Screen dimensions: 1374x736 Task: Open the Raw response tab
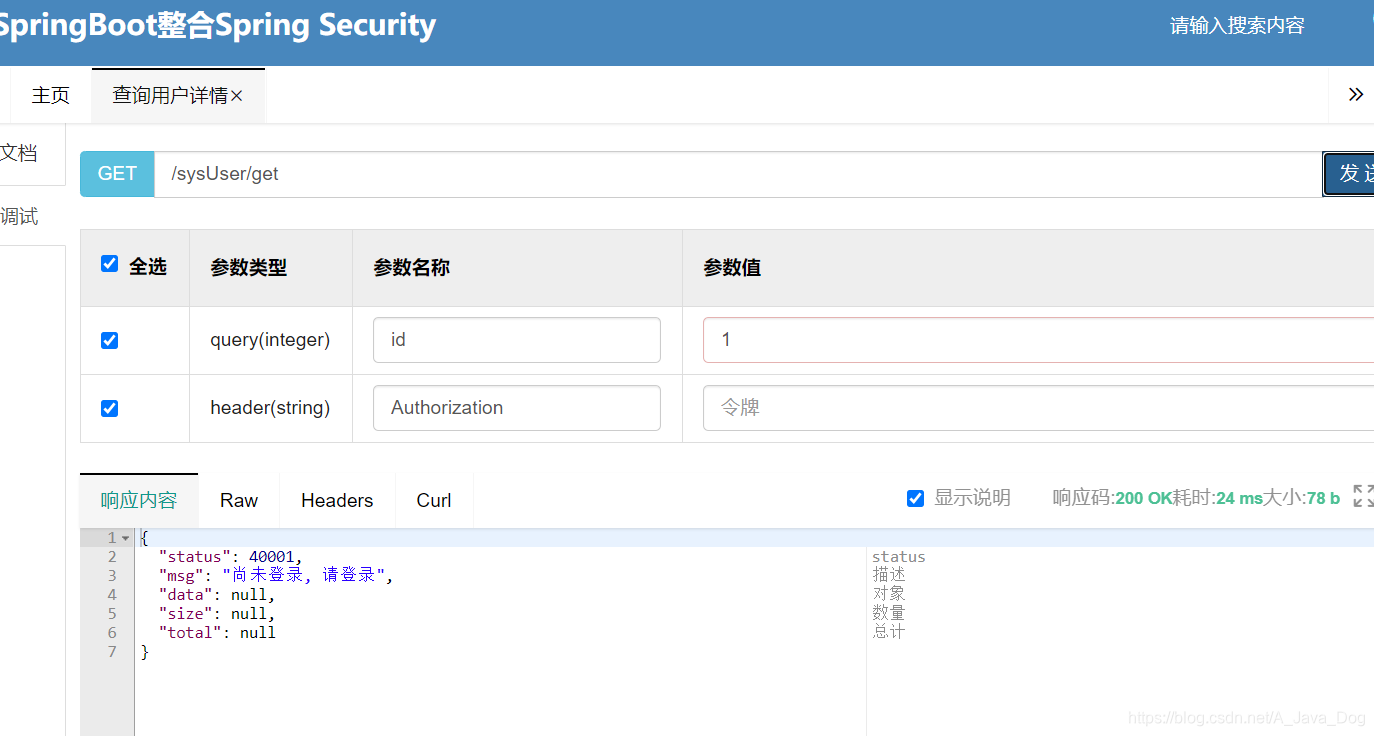[239, 500]
